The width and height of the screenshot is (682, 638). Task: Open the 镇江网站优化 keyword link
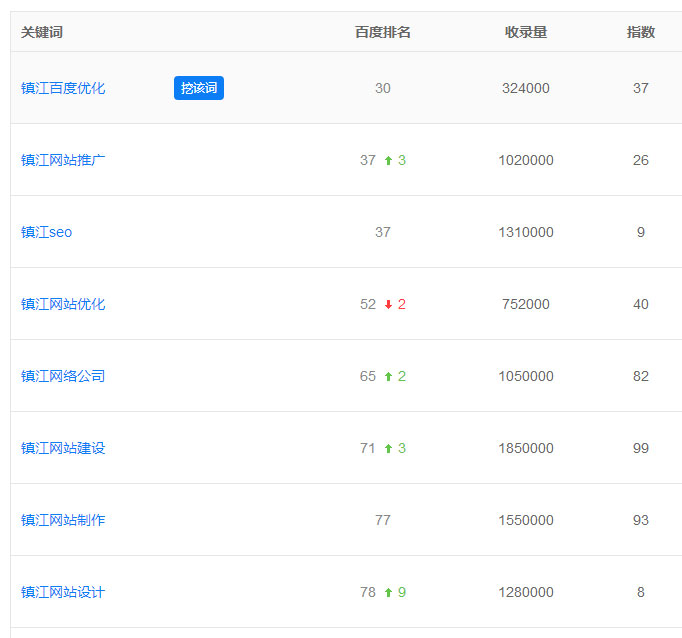click(63, 304)
